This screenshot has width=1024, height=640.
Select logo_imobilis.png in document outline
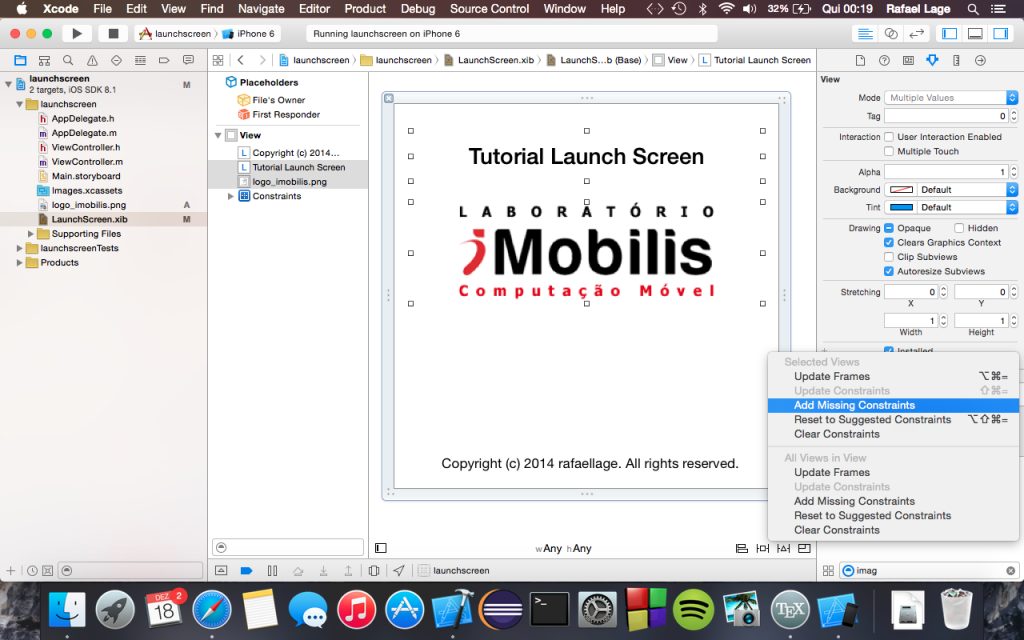point(289,182)
